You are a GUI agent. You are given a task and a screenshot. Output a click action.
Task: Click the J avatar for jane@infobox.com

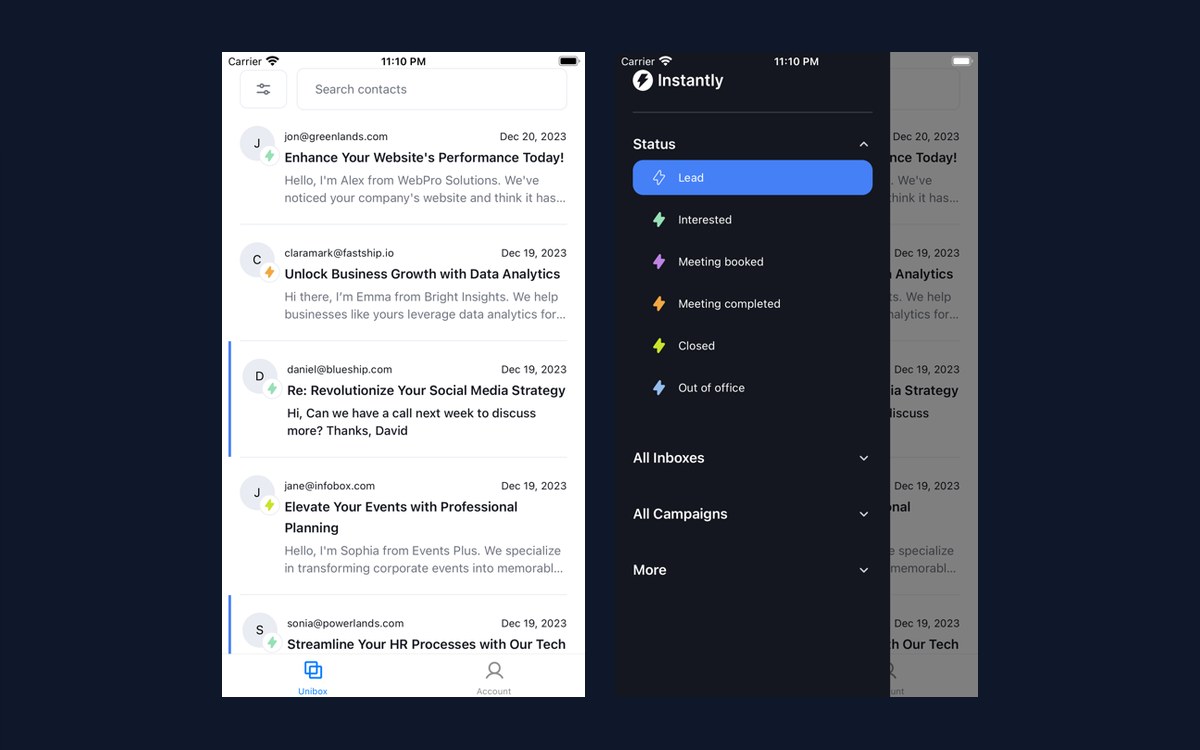(x=257, y=493)
